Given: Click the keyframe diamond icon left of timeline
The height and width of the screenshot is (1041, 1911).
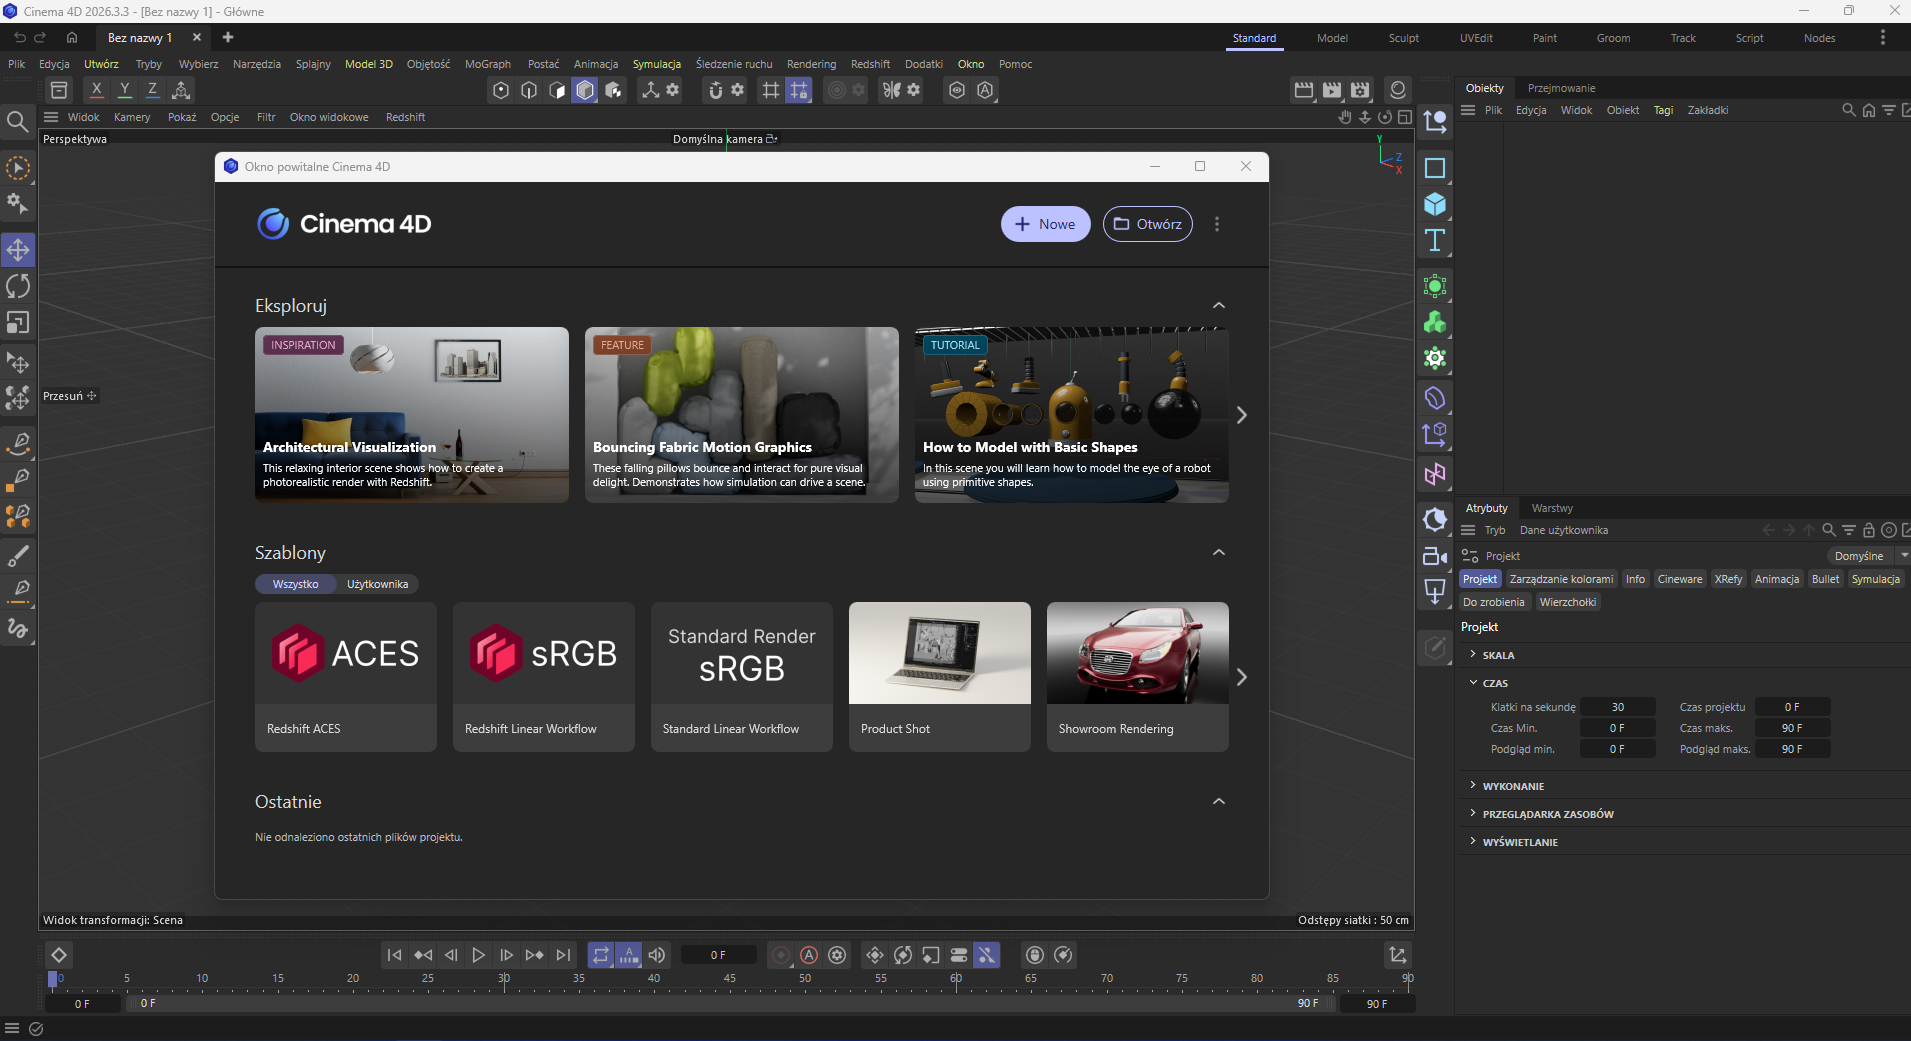Looking at the screenshot, I should (x=59, y=955).
